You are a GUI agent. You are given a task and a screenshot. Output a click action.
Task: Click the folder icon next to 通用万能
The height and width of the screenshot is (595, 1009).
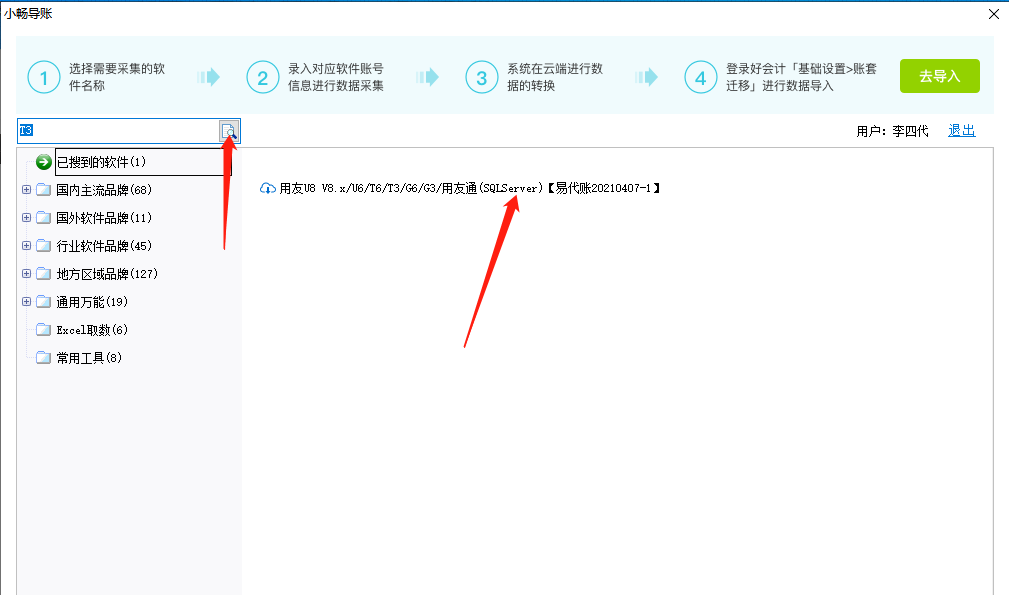pos(42,301)
